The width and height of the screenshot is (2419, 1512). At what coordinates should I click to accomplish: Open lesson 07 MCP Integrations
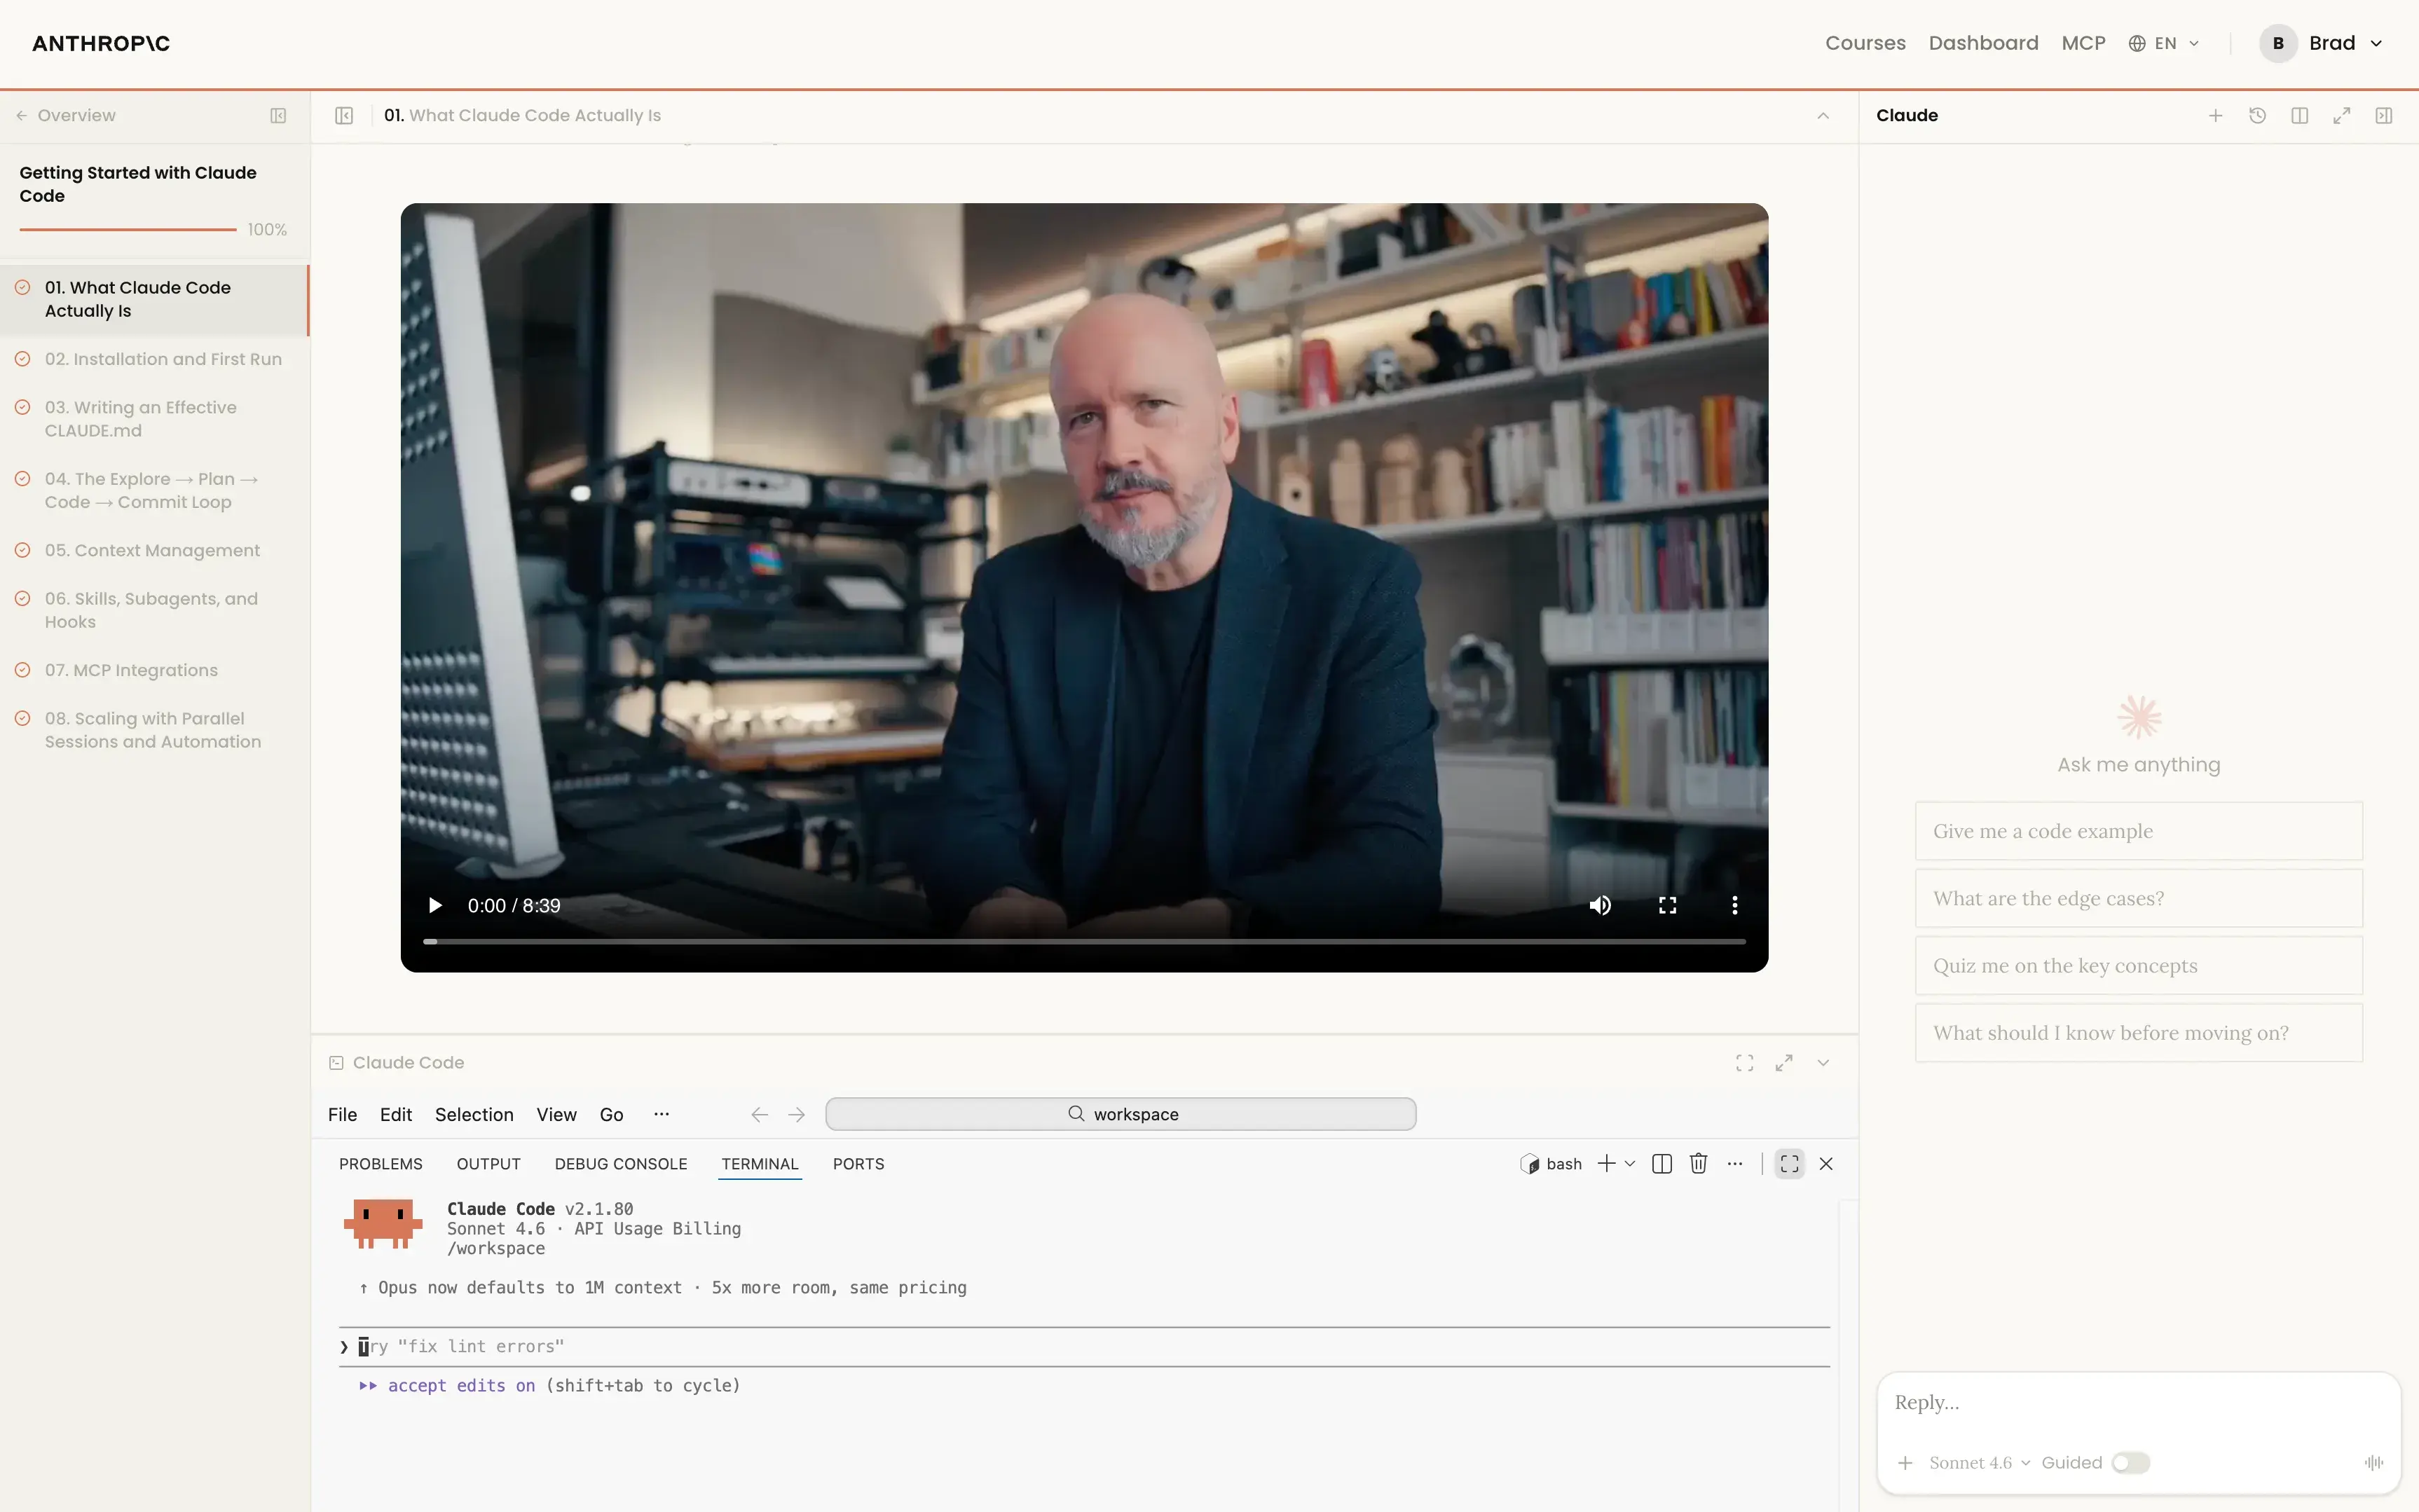click(154, 670)
